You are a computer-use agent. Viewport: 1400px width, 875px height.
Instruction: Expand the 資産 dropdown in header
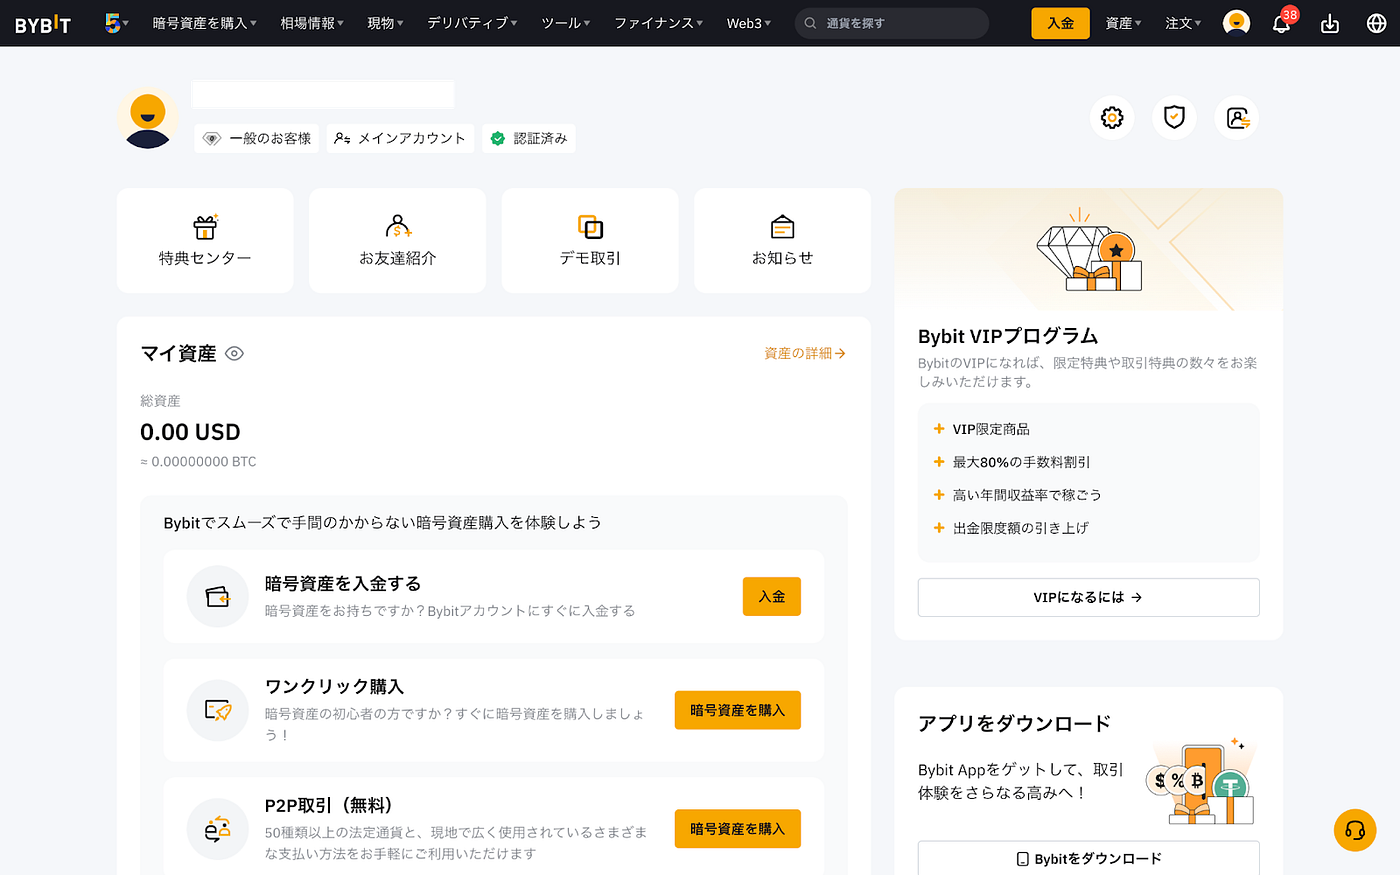pyautogui.click(x=1123, y=23)
